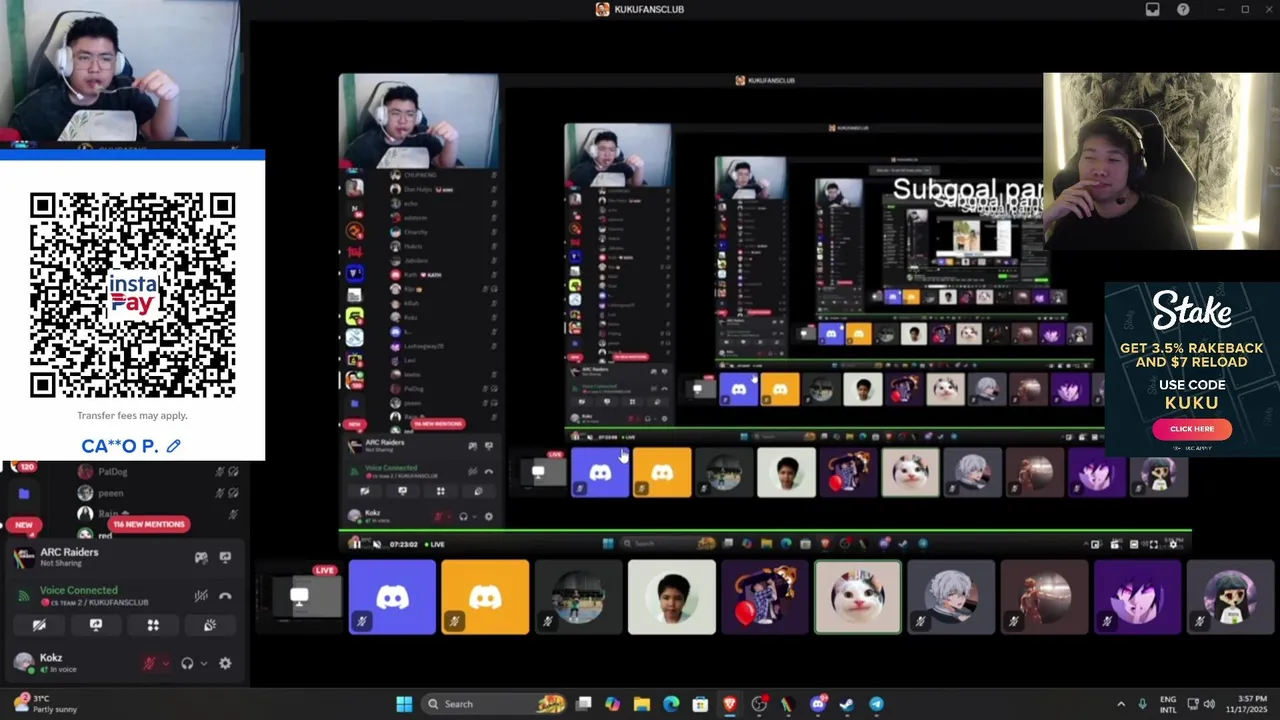Click CLICK HERE on Stake ad
Screen dimensions: 1280x720
click(1191, 429)
